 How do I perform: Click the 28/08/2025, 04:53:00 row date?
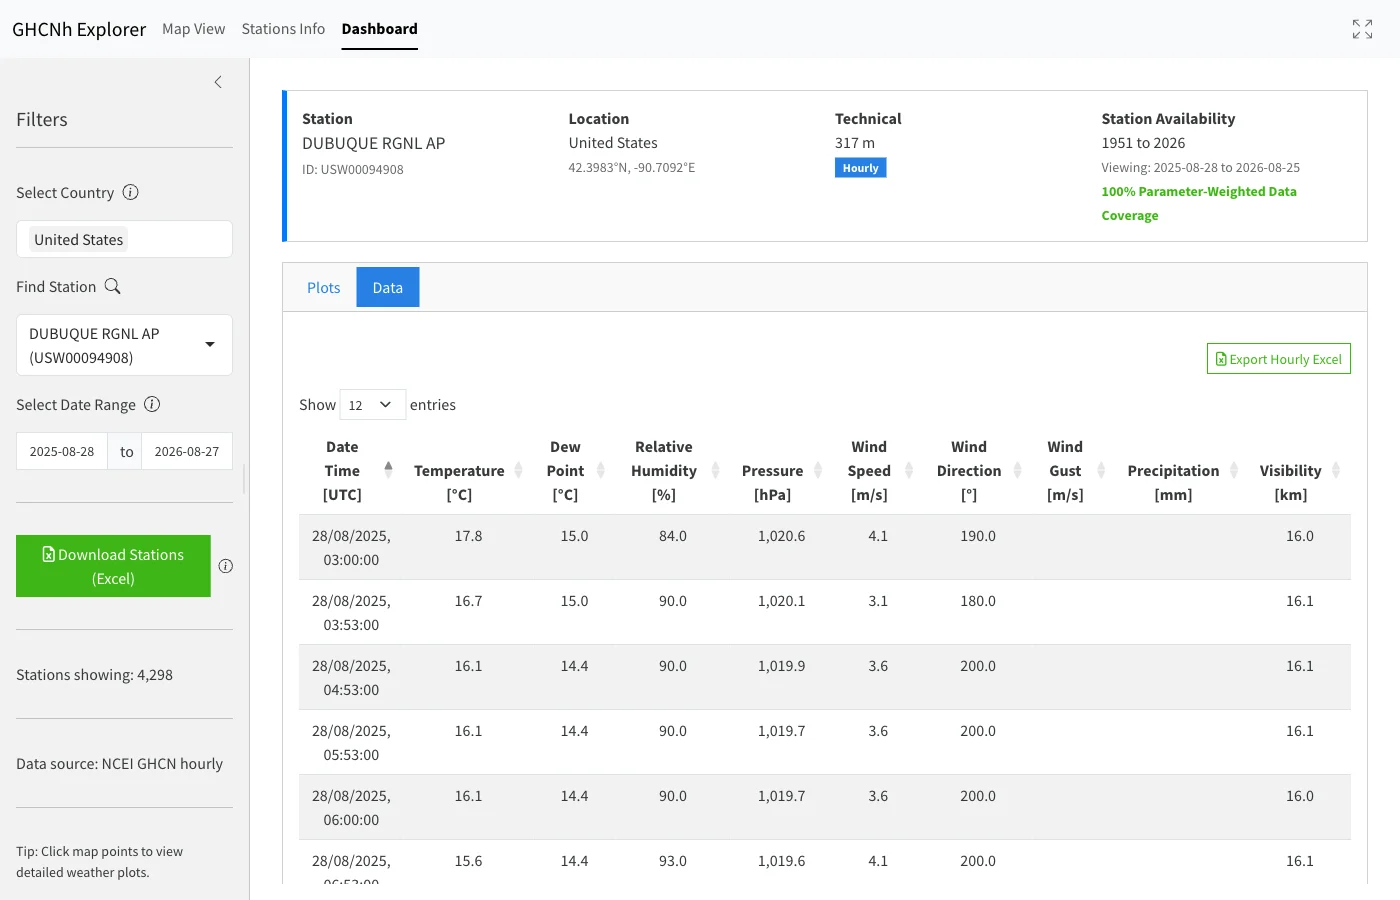pyautogui.click(x=351, y=678)
